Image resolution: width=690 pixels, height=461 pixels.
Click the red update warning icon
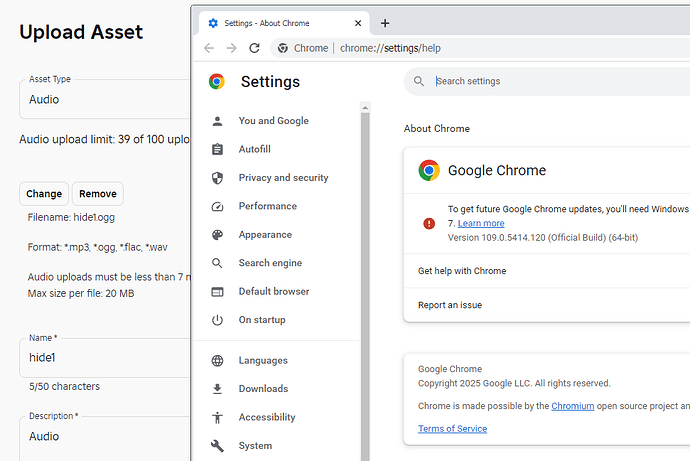[x=429, y=223]
